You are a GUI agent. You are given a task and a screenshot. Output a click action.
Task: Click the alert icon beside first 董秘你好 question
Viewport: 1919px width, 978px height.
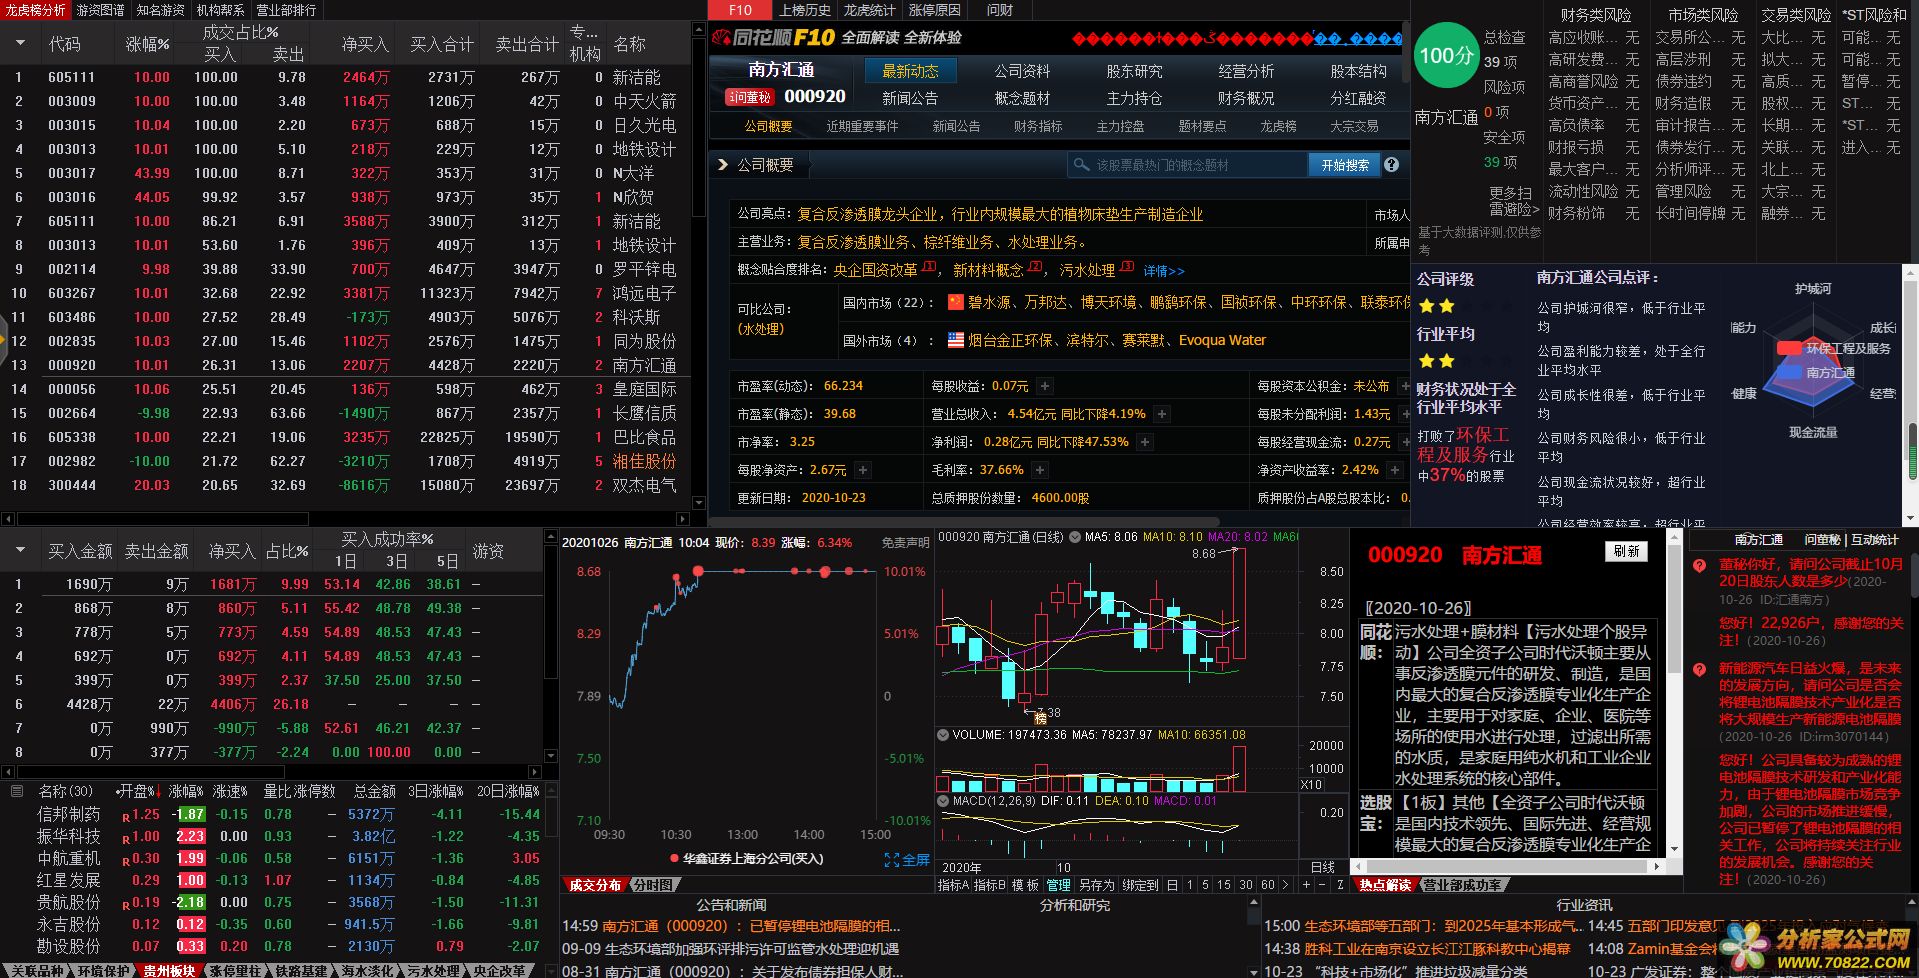tap(1699, 566)
